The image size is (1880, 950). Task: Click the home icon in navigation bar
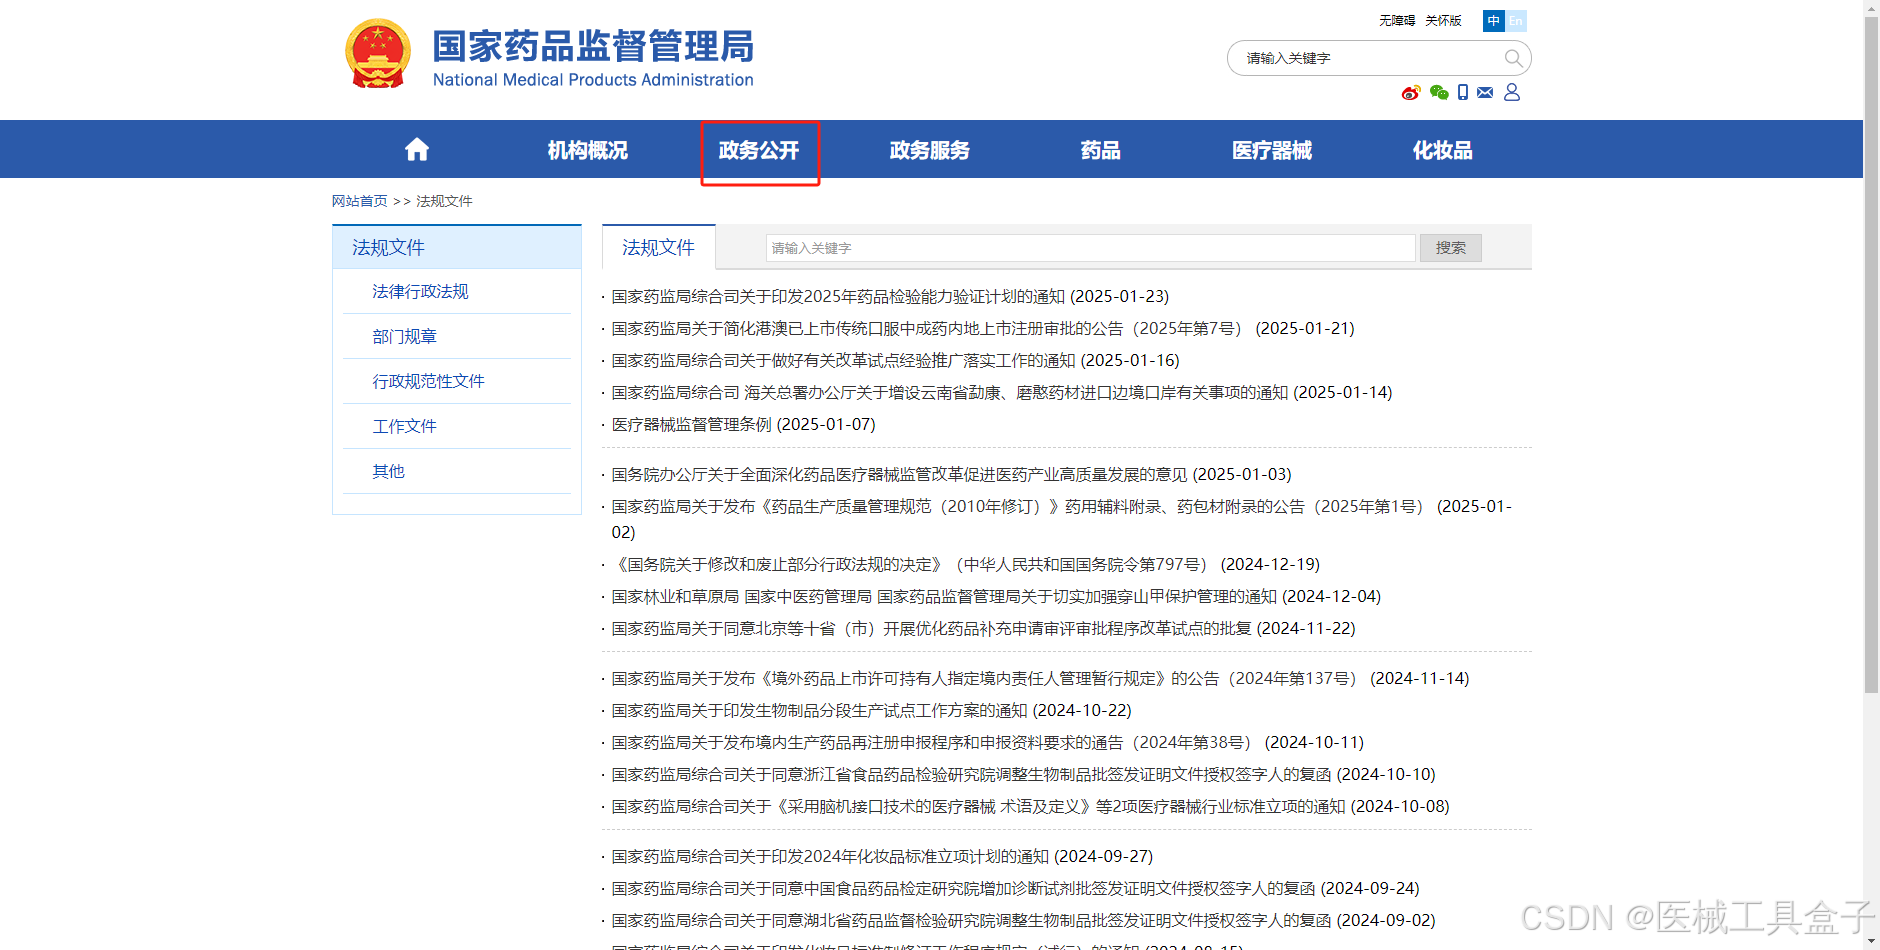(x=417, y=150)
